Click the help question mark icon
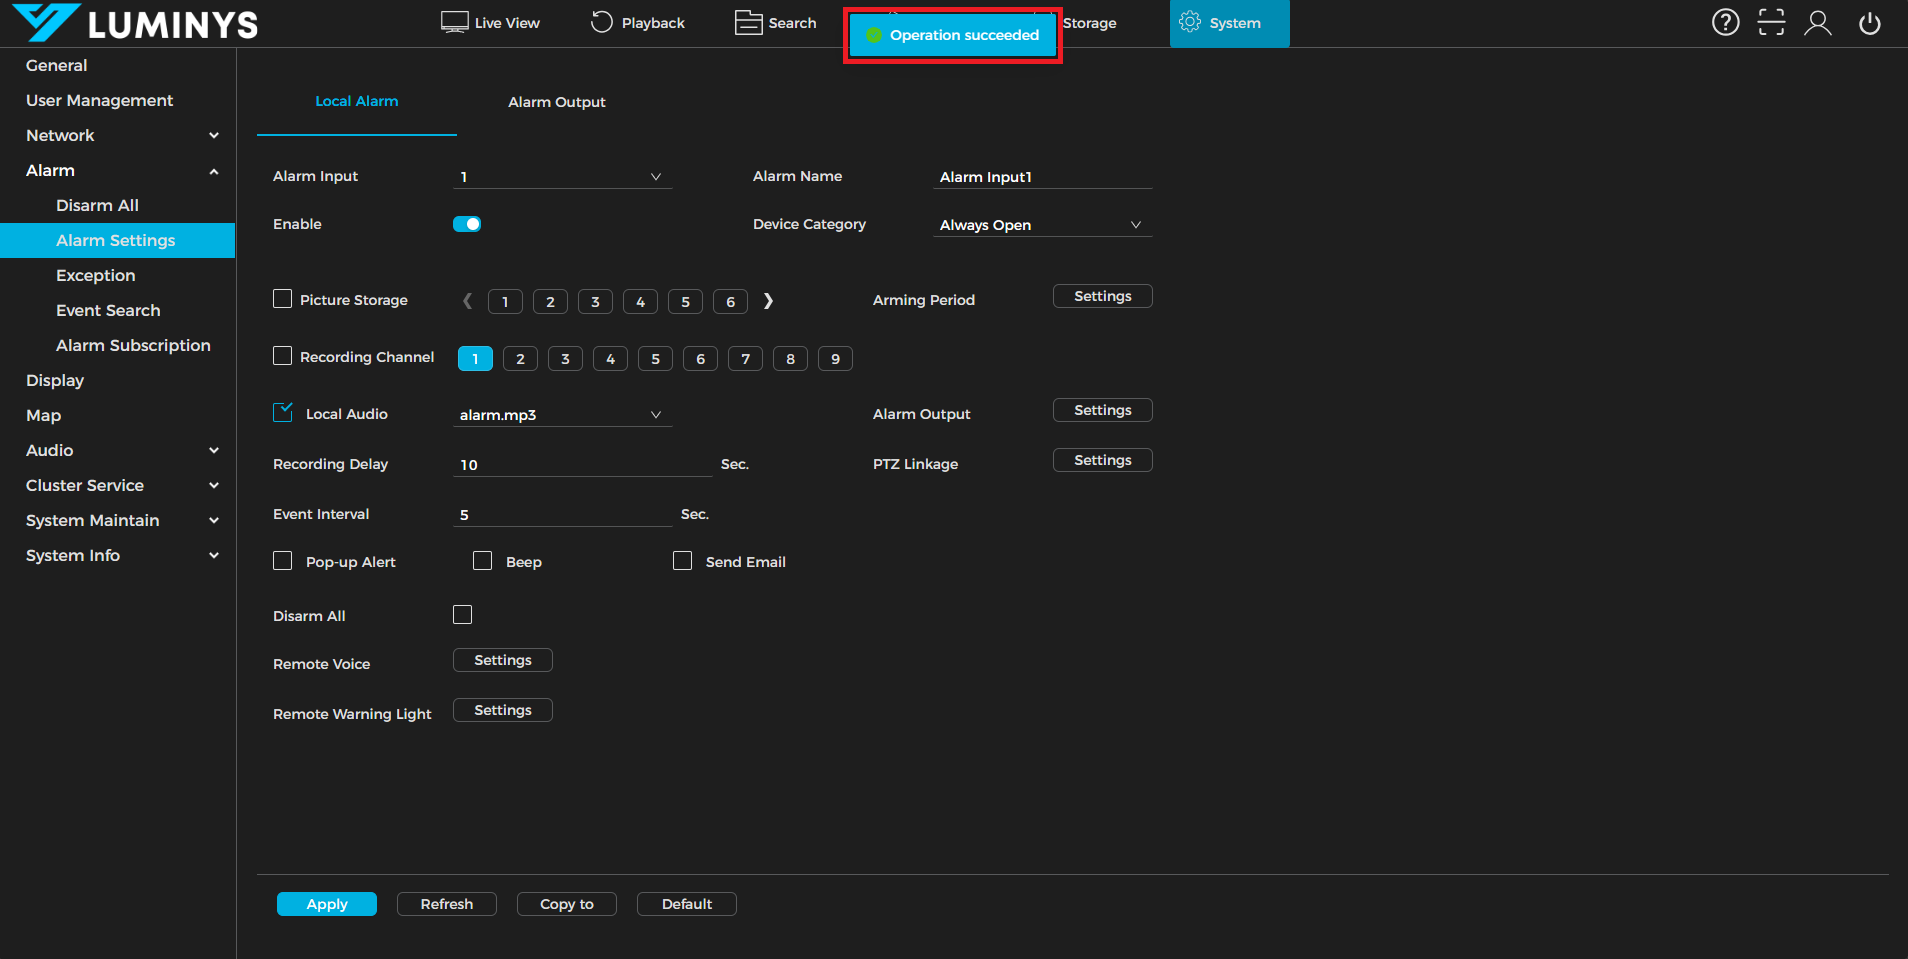Screen dimensions: 1908x959 pyautogui.click(x=1725, y=22)
